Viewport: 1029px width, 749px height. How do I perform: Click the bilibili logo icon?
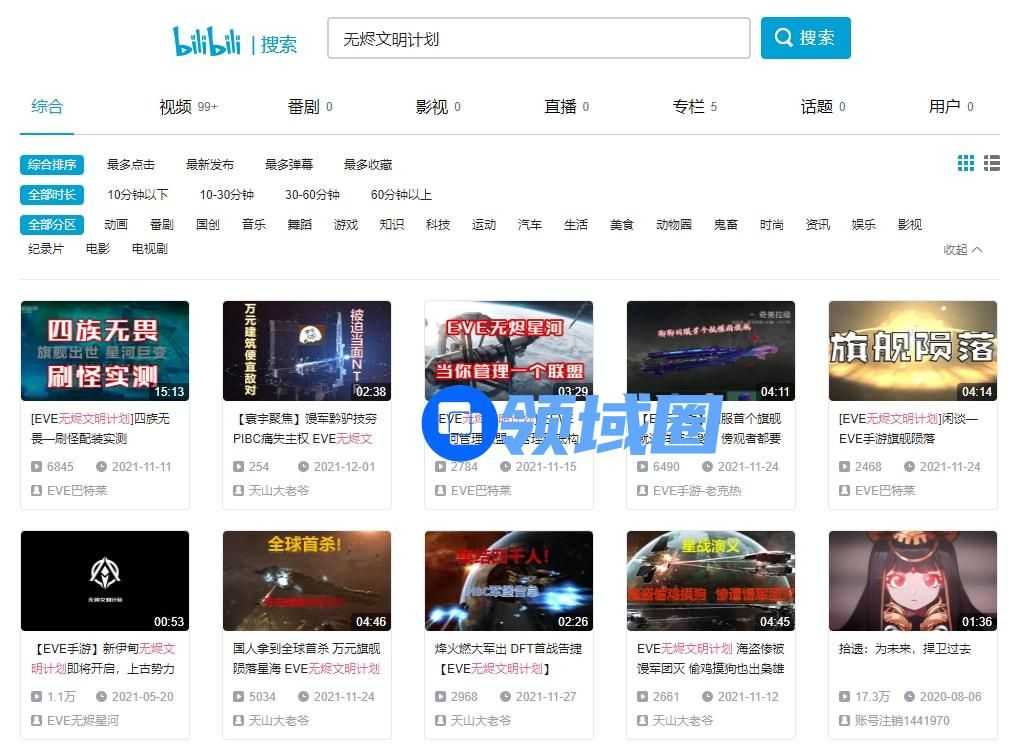tap(207, 41)
